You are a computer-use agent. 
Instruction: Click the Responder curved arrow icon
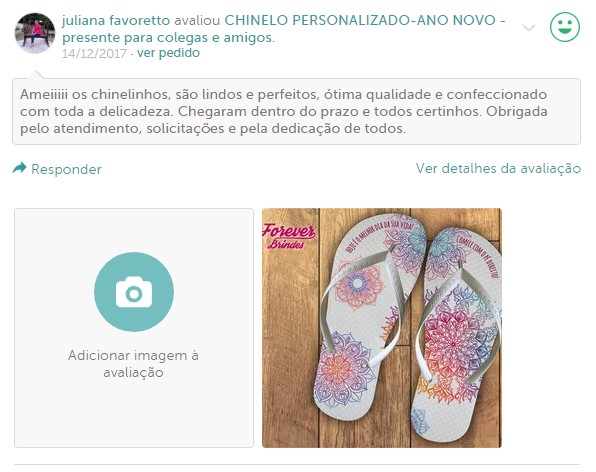pyautogui.click(x=19, y=168)
